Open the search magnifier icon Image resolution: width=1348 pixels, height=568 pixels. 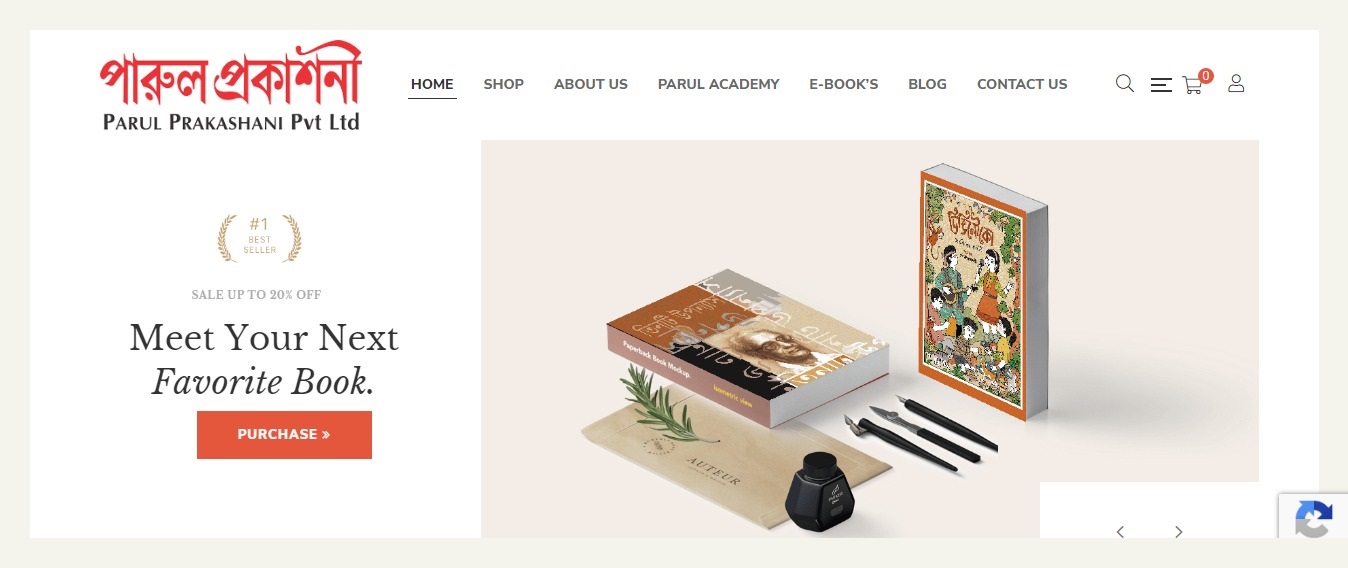(x=1124, y=84)
